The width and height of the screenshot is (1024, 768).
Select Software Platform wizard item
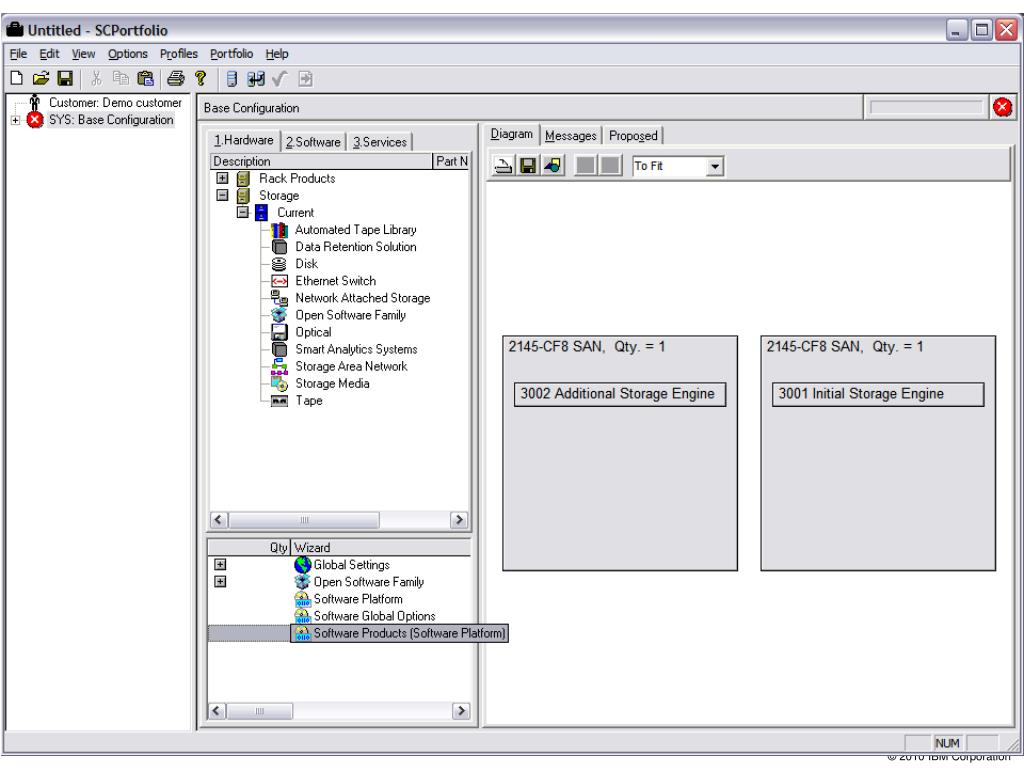358,599
